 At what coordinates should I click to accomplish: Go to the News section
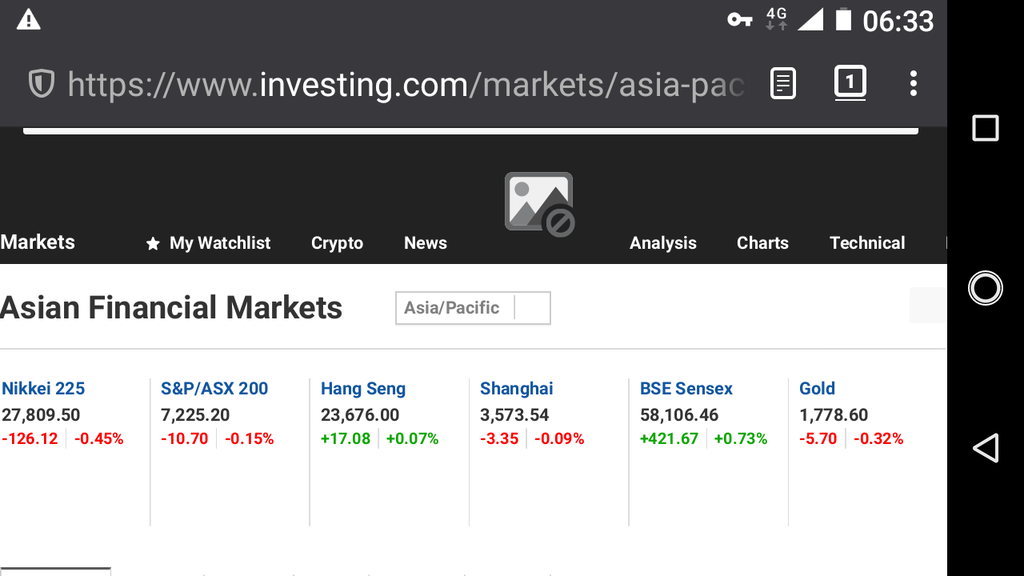pyautogui.click(x=425, y=243)
